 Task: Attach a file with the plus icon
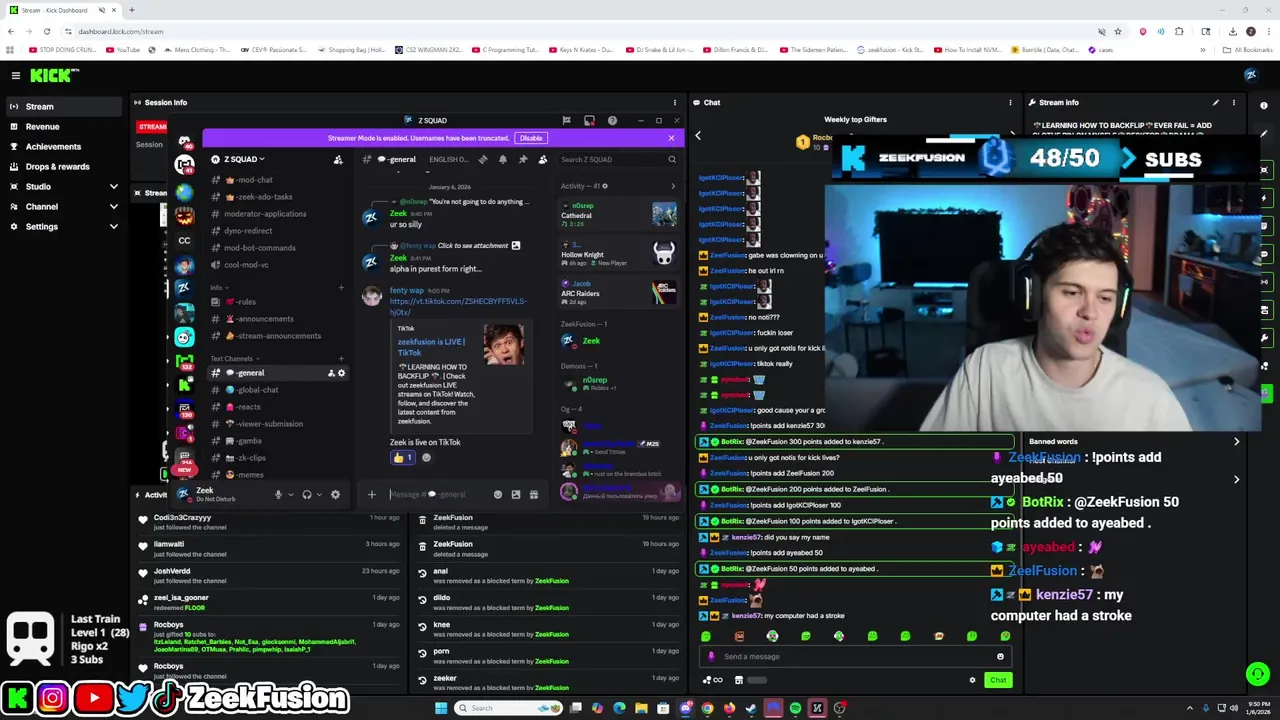click(372, 494)
